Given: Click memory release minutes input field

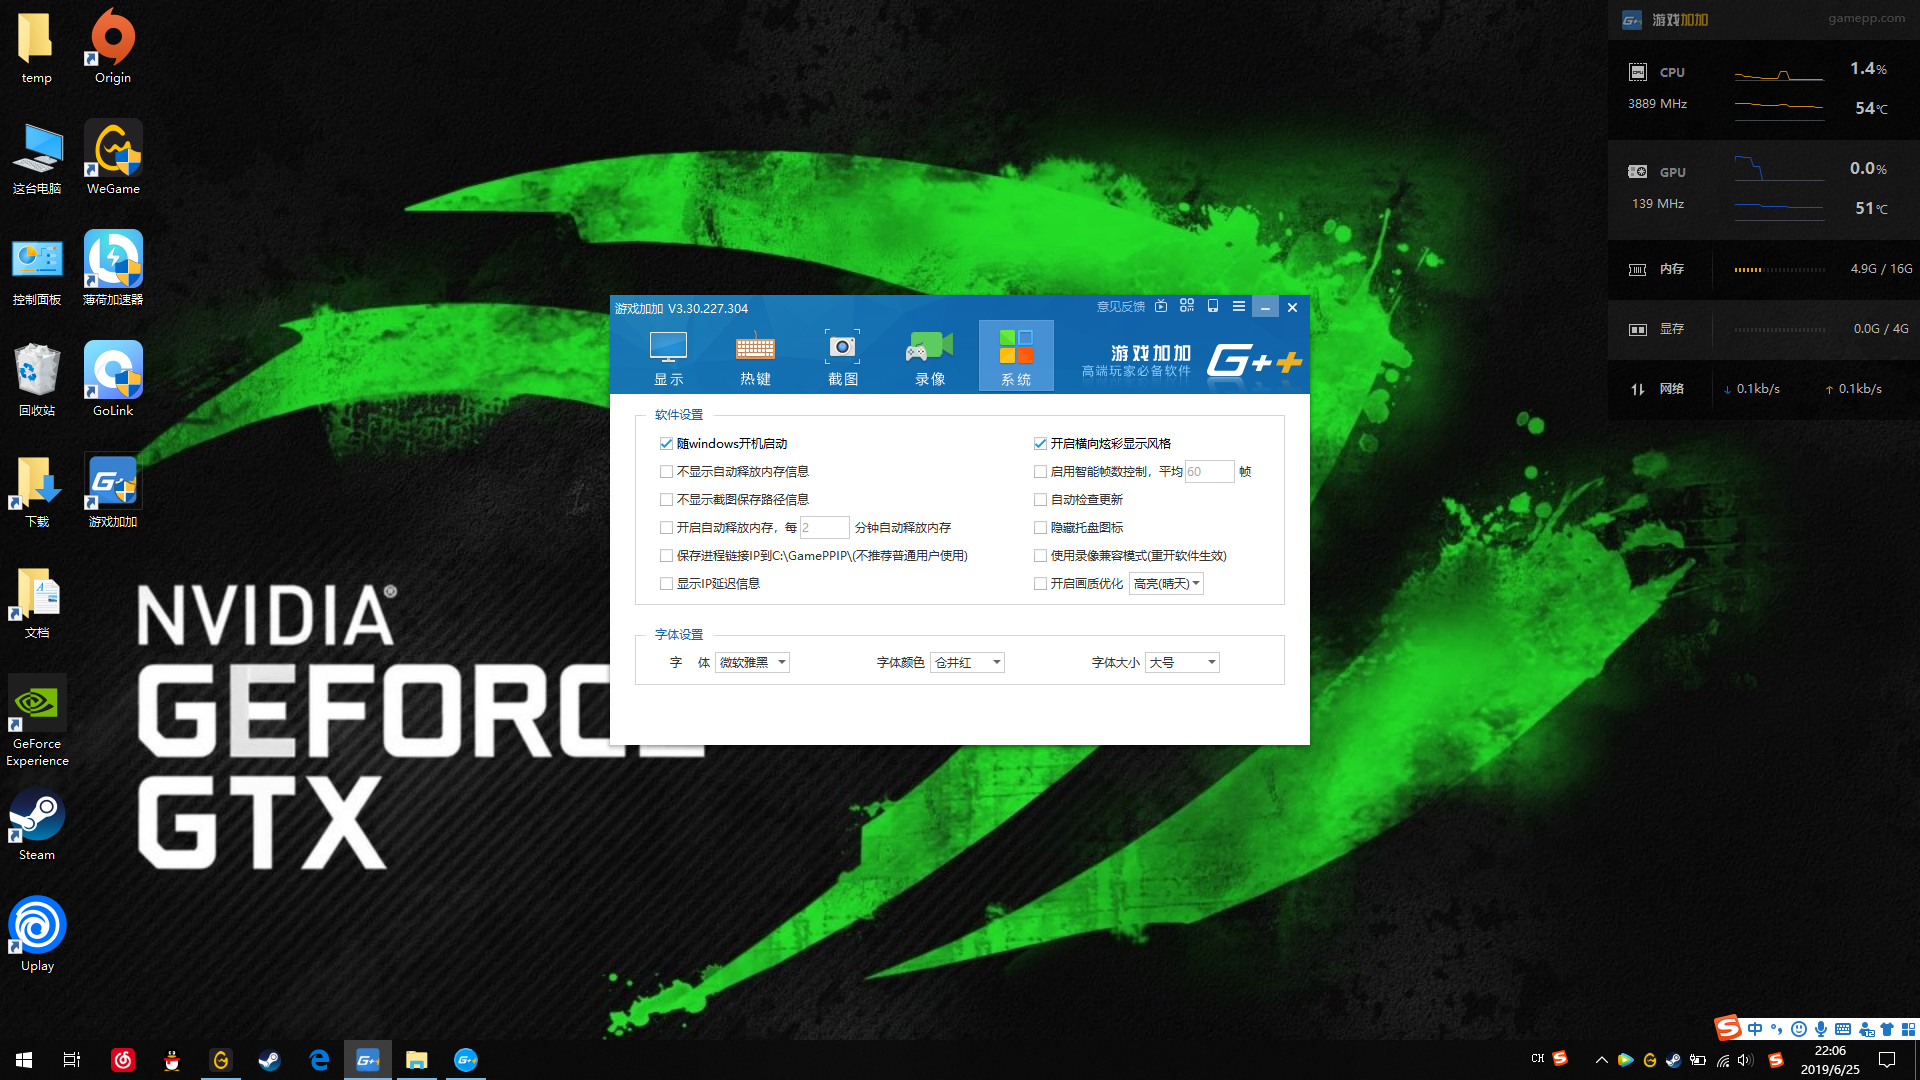Looking at the screenshot, I should tap(824, 527).
